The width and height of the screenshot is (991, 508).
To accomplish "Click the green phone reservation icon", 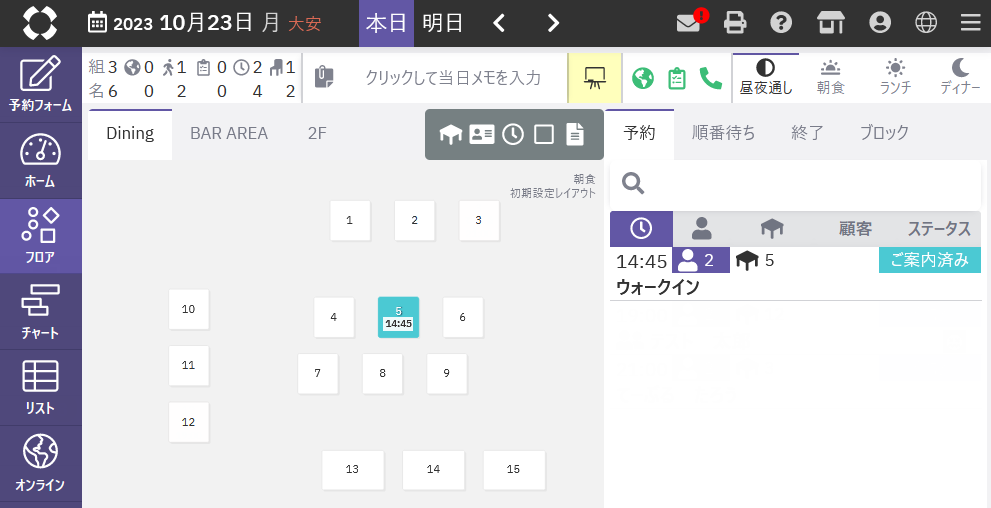I will click(711, 78).
